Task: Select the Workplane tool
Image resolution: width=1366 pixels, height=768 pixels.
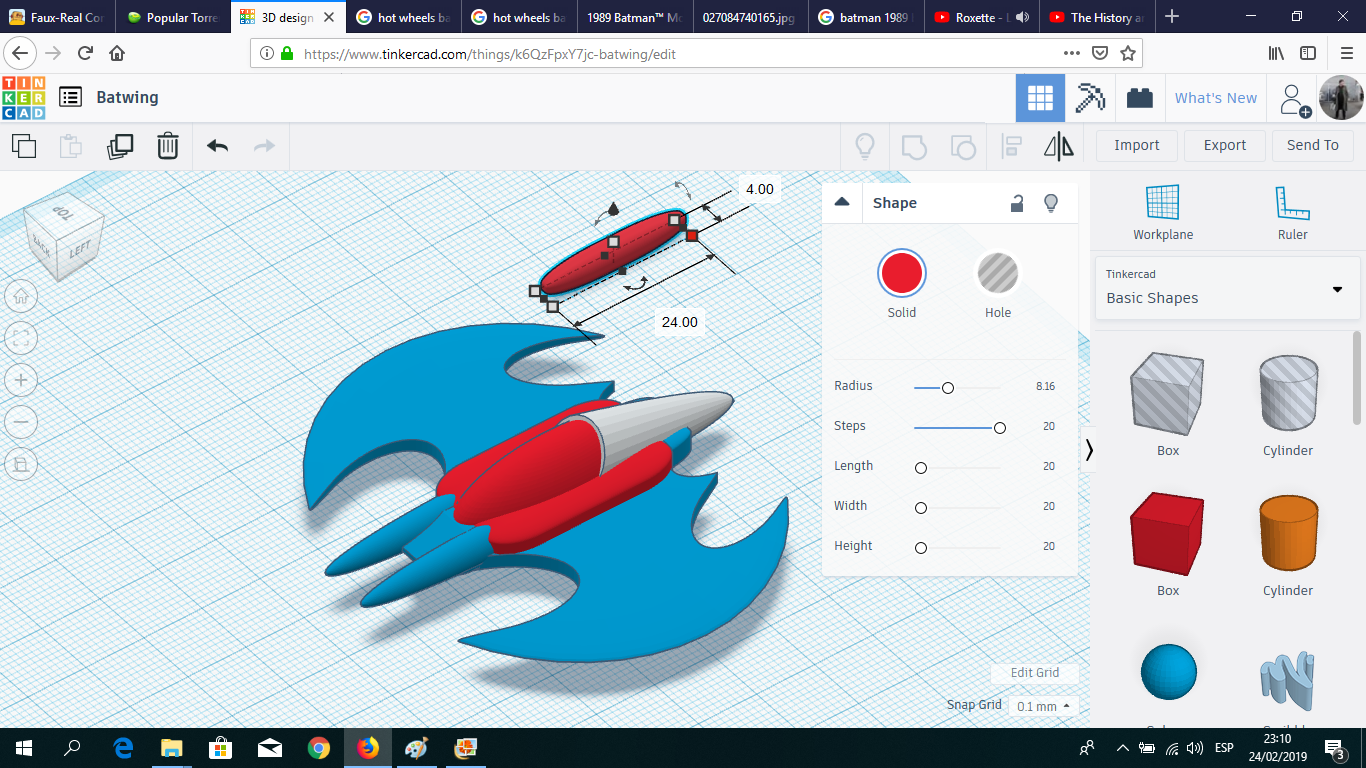Action: click(x=1163, y=213)
